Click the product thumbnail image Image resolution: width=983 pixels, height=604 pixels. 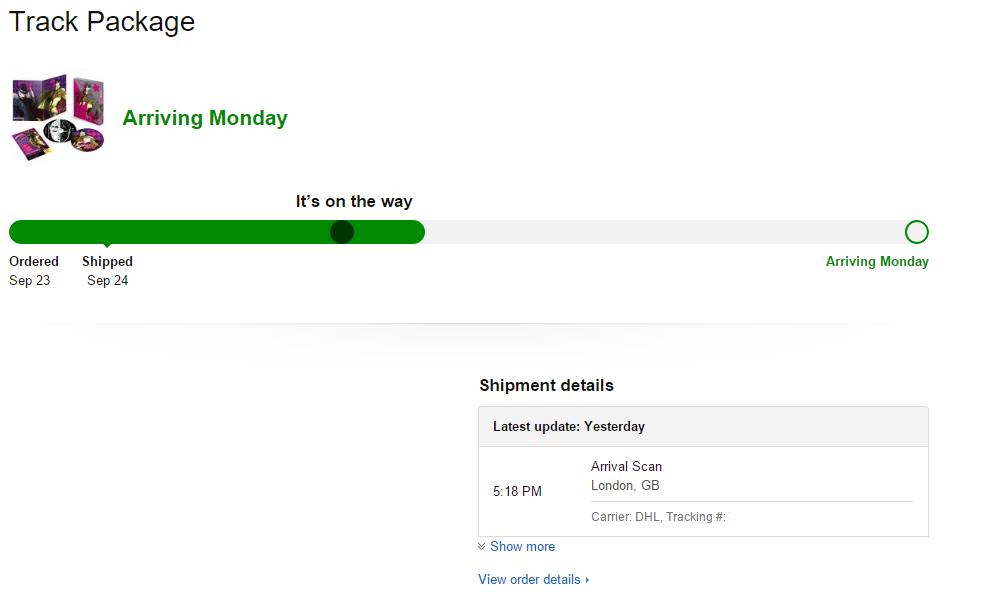coord(58,117)
